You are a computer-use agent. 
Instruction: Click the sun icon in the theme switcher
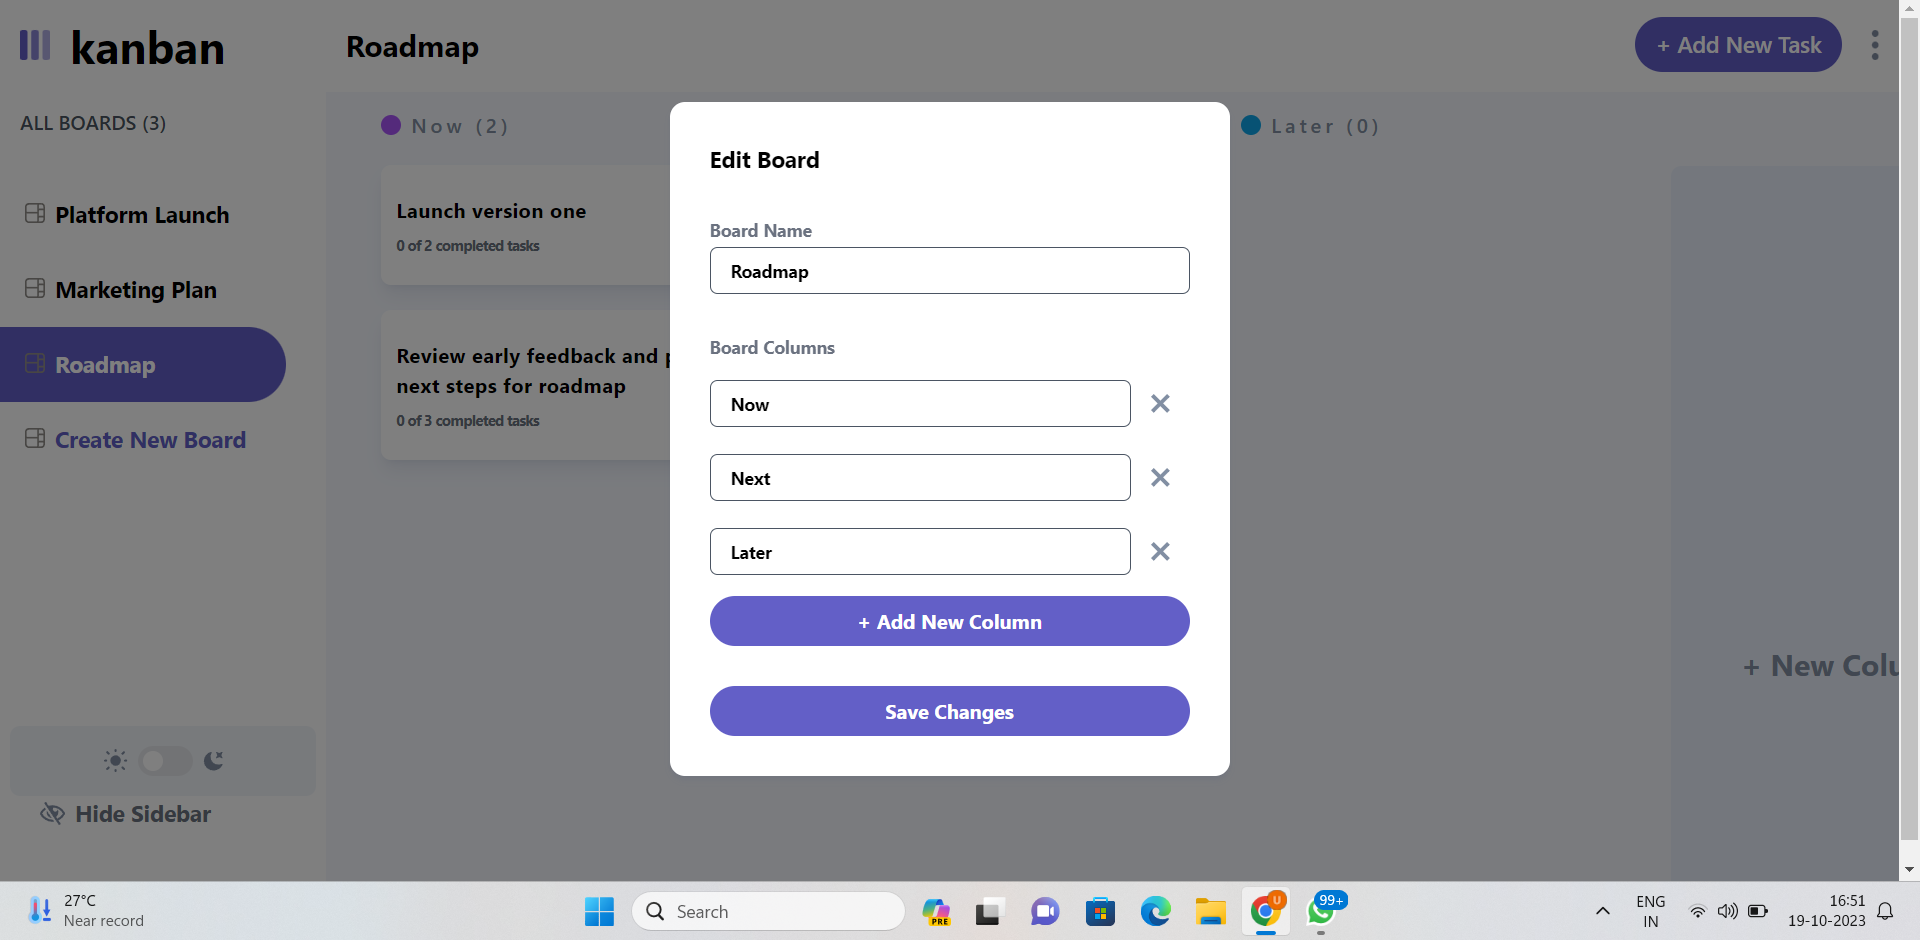114,761
